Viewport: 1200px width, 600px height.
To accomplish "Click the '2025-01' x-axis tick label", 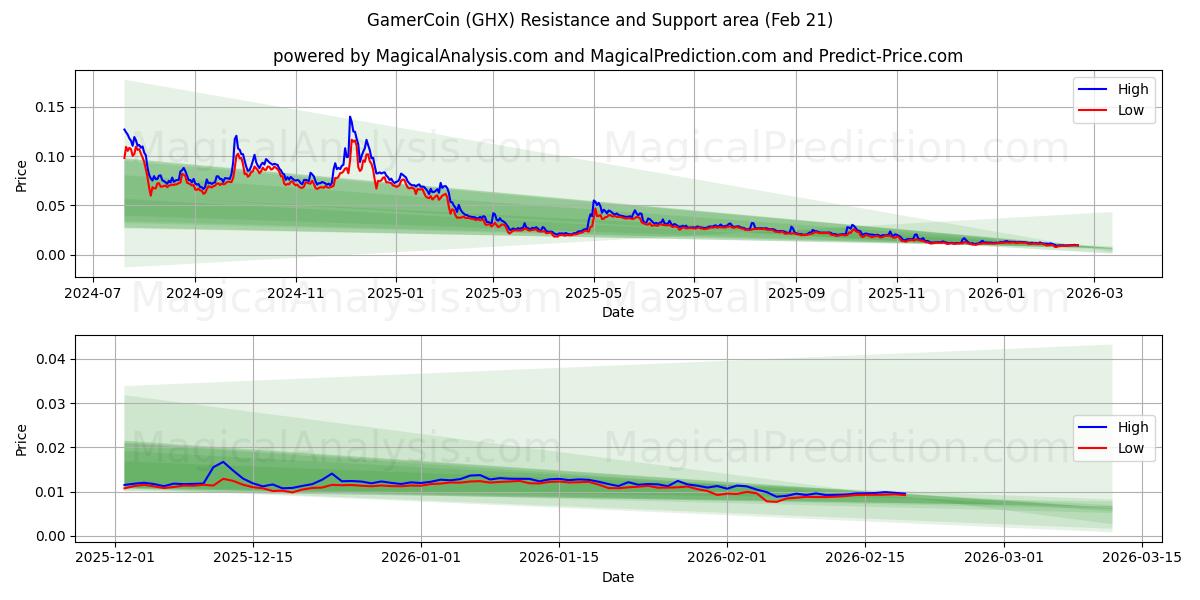I will [x=395, y=294].
